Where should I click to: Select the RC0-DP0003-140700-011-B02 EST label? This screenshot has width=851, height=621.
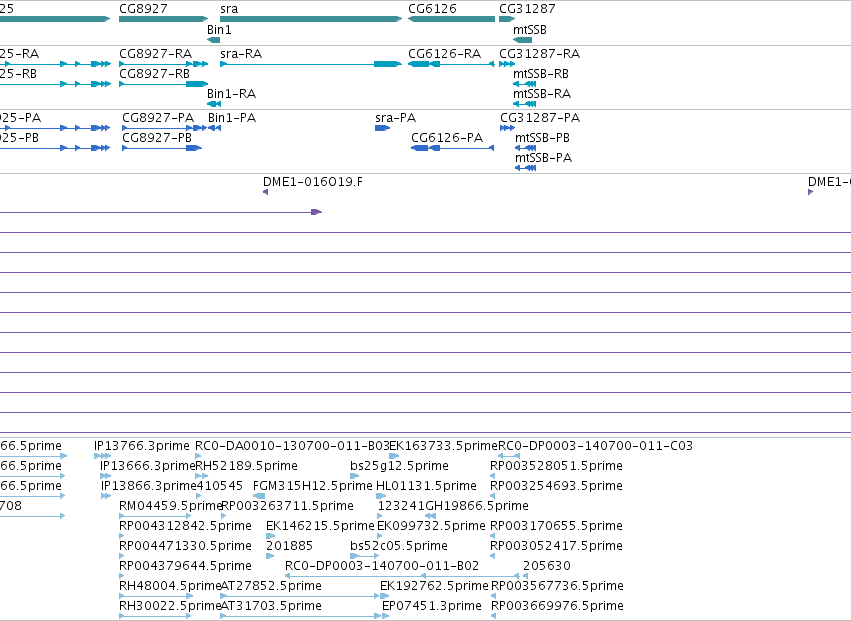(382, 566)
